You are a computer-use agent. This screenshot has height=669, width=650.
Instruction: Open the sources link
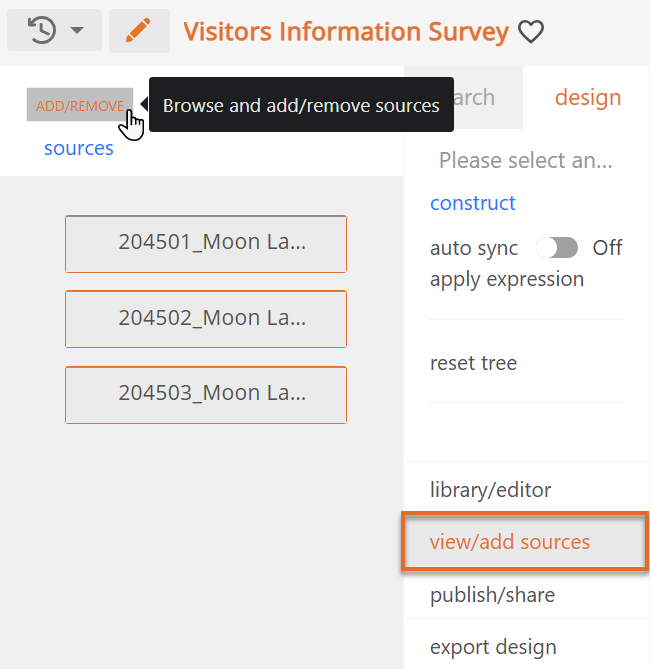(x=79, y=148)
